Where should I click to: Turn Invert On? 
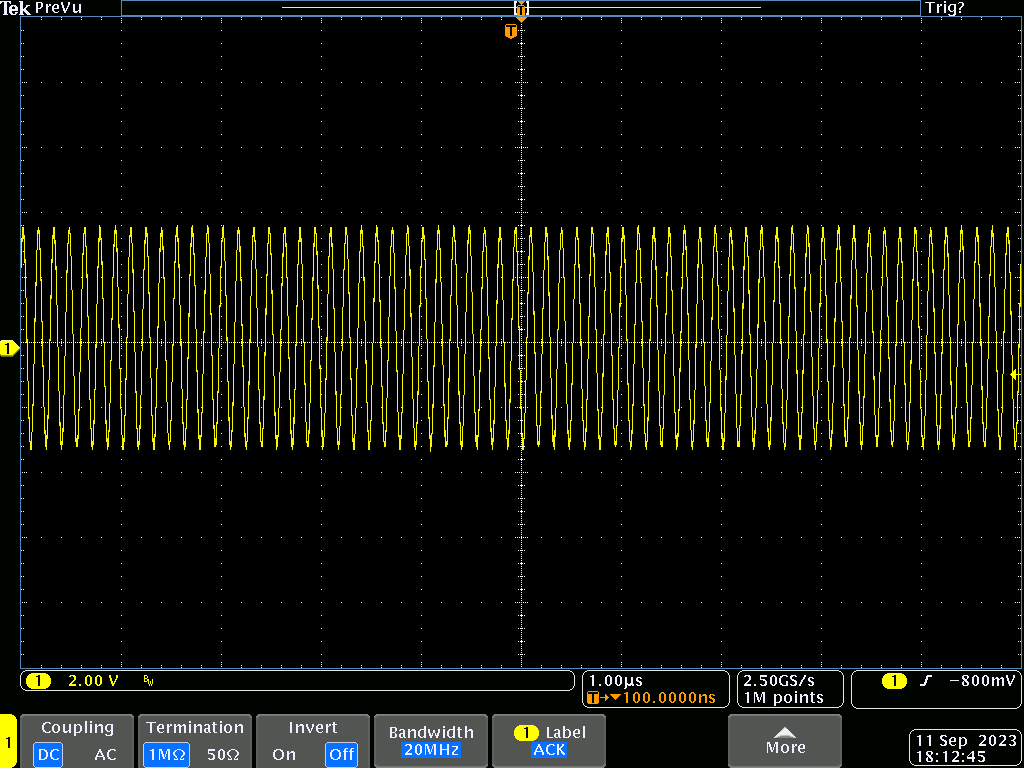284,754
